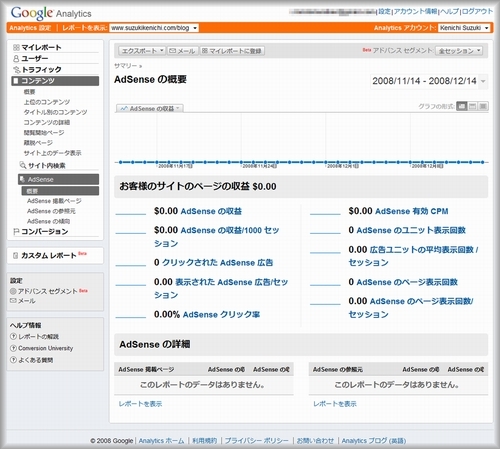Click the メール button in toolbar
This screenshot has height=449, width=500.
click(183, 51)
